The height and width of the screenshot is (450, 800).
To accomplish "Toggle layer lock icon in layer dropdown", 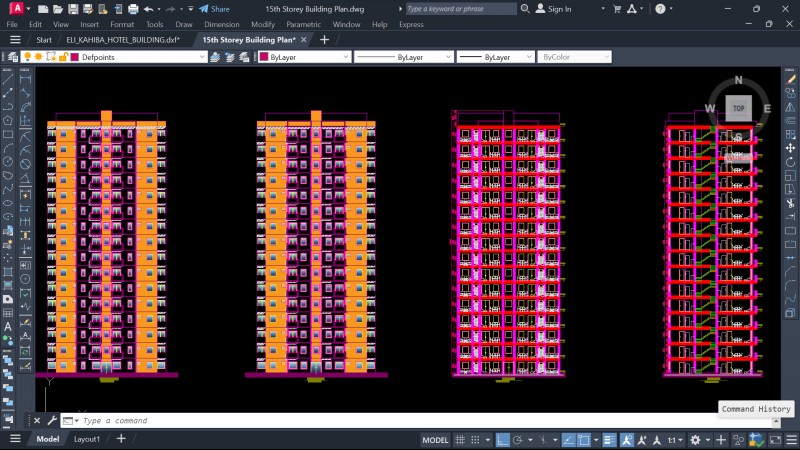I will 63,57.
